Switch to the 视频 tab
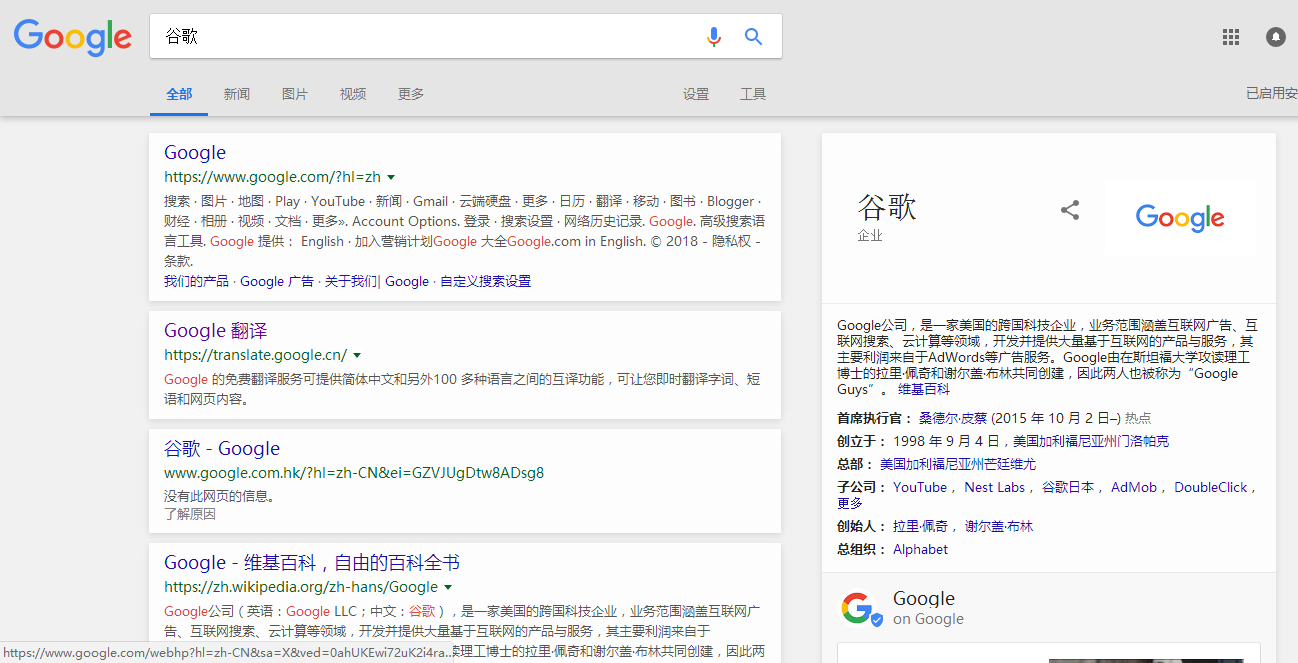This screenshot has height=663, width=1298. [353, 94]
